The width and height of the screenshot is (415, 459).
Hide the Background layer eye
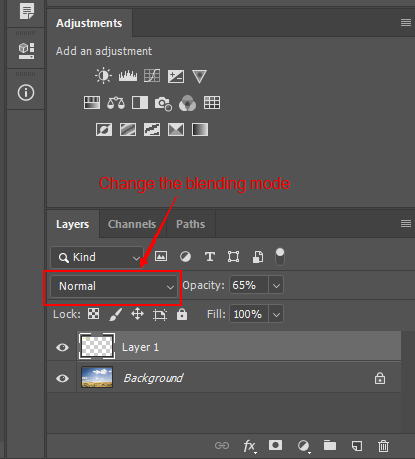(62, 378)
